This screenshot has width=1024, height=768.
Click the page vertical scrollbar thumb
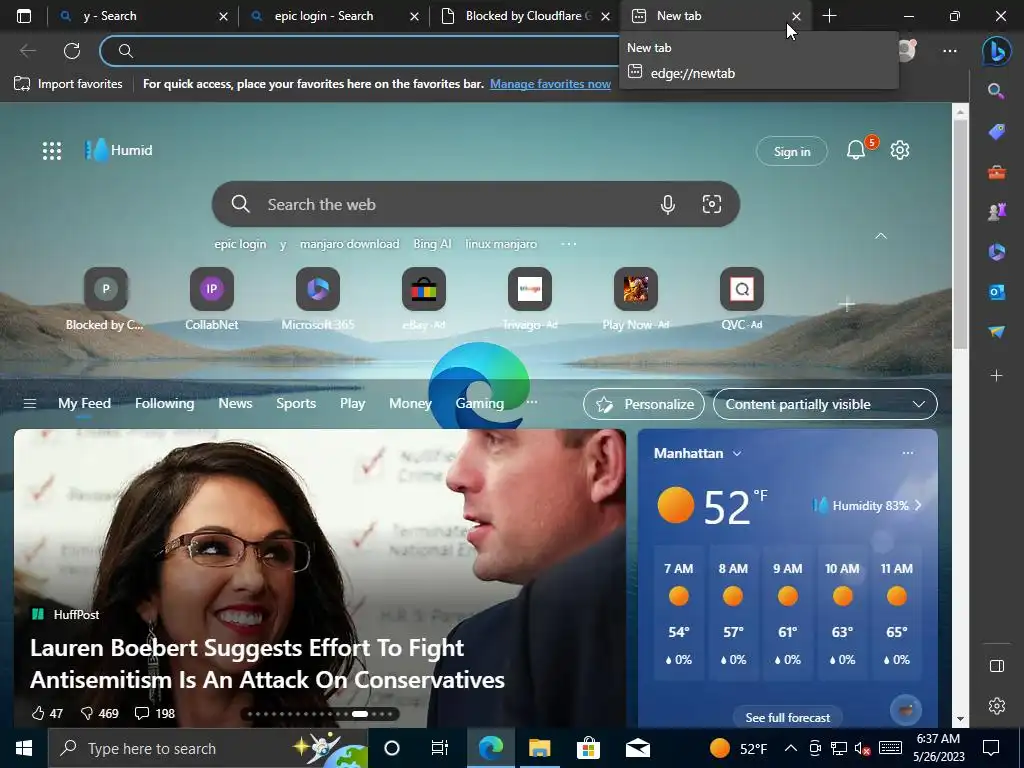pyautogui.click(x=960, y=234)
